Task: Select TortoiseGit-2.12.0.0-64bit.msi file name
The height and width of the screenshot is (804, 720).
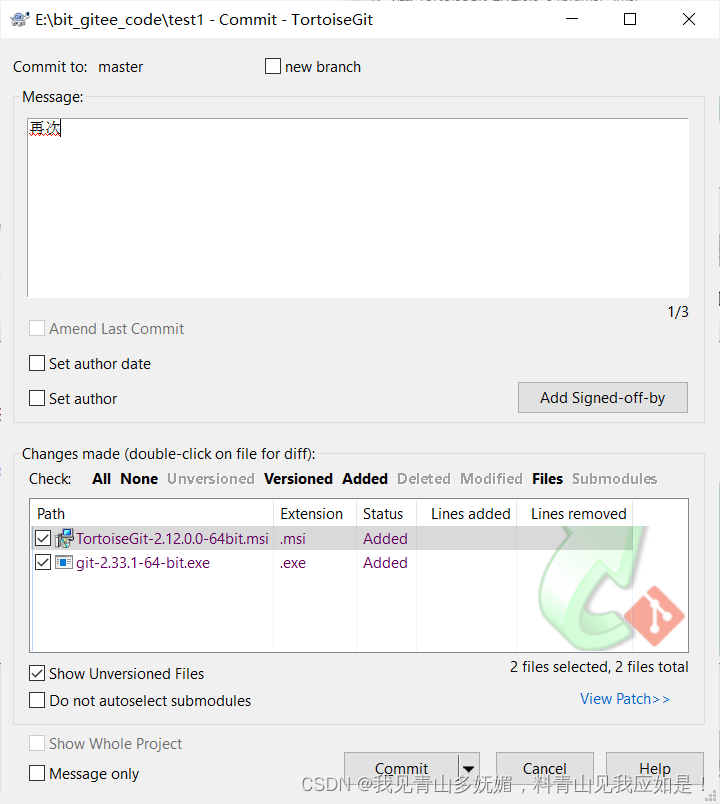Action: [172, 538]
